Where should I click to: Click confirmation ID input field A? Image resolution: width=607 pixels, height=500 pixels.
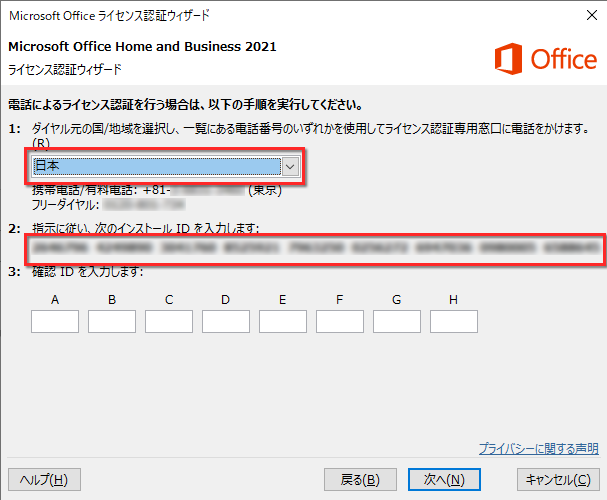pos(55,321)
